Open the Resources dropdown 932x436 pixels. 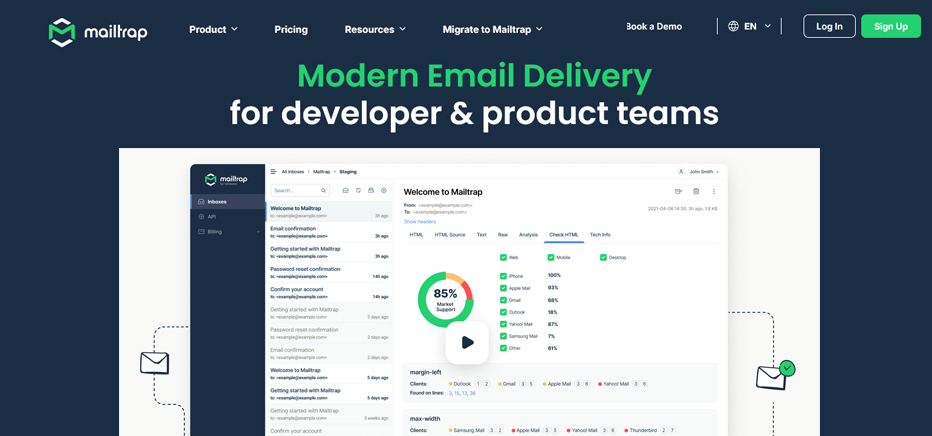point(375,29)
